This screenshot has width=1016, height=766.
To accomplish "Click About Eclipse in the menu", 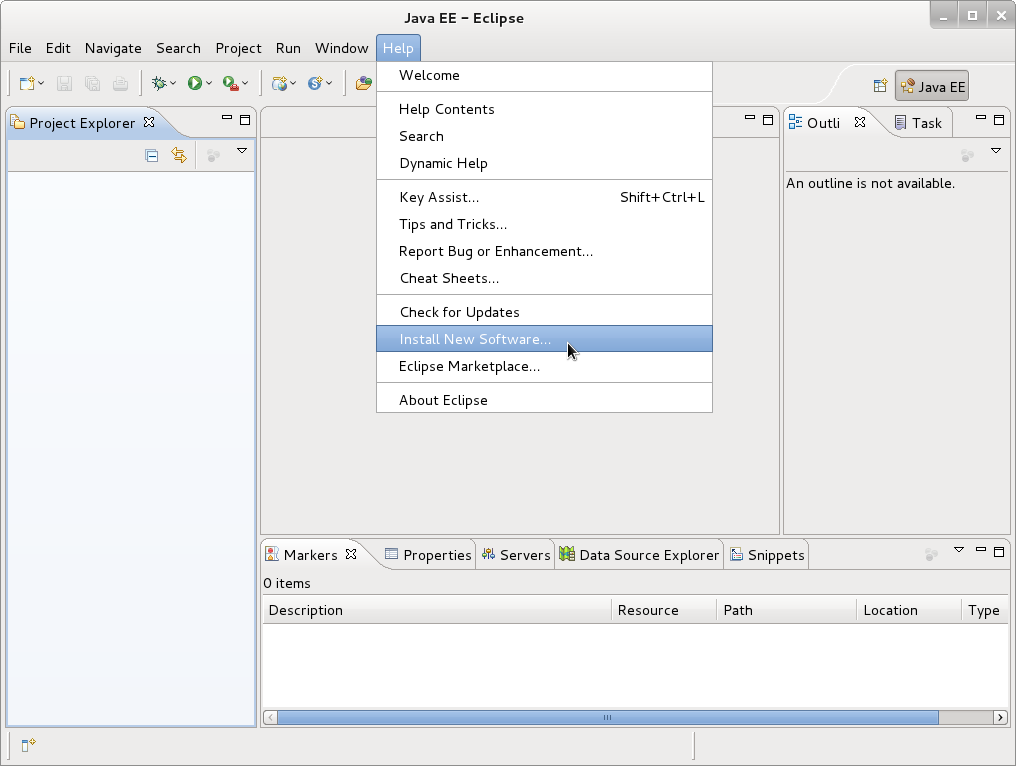I will coord(443,400).
